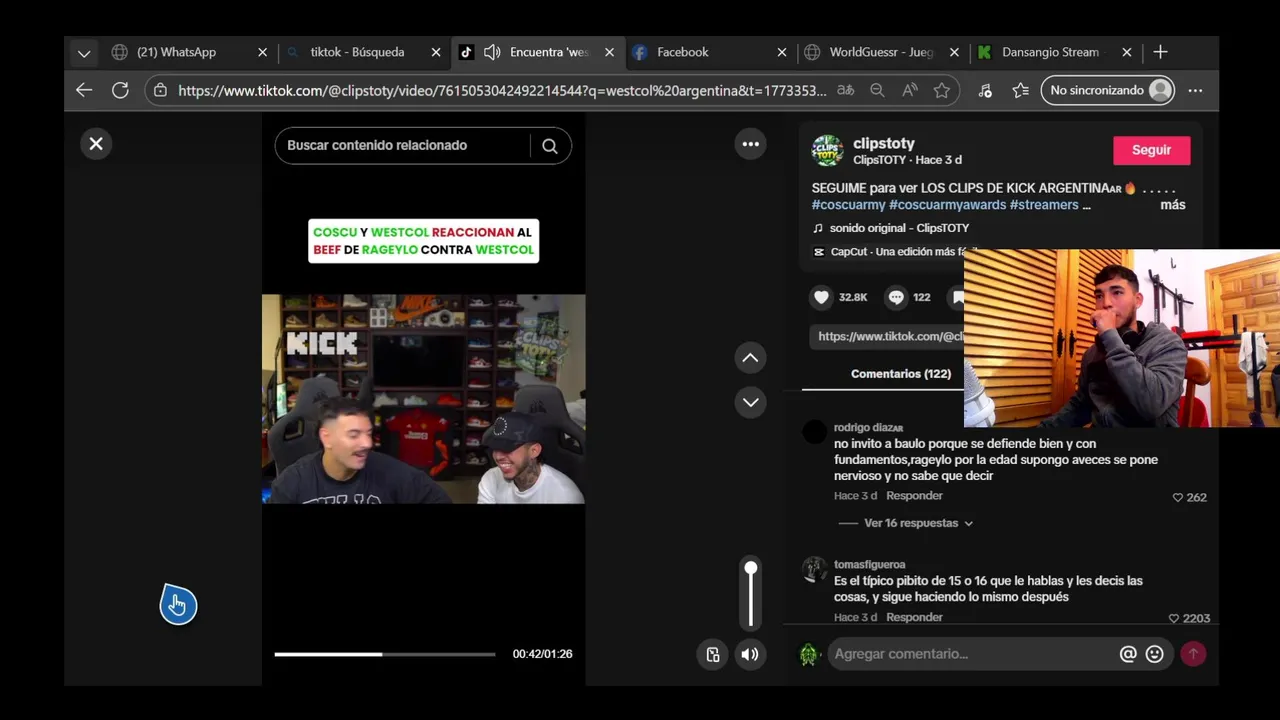
Task: Go to next video with down arrow
Action: (x=750, y=402)
